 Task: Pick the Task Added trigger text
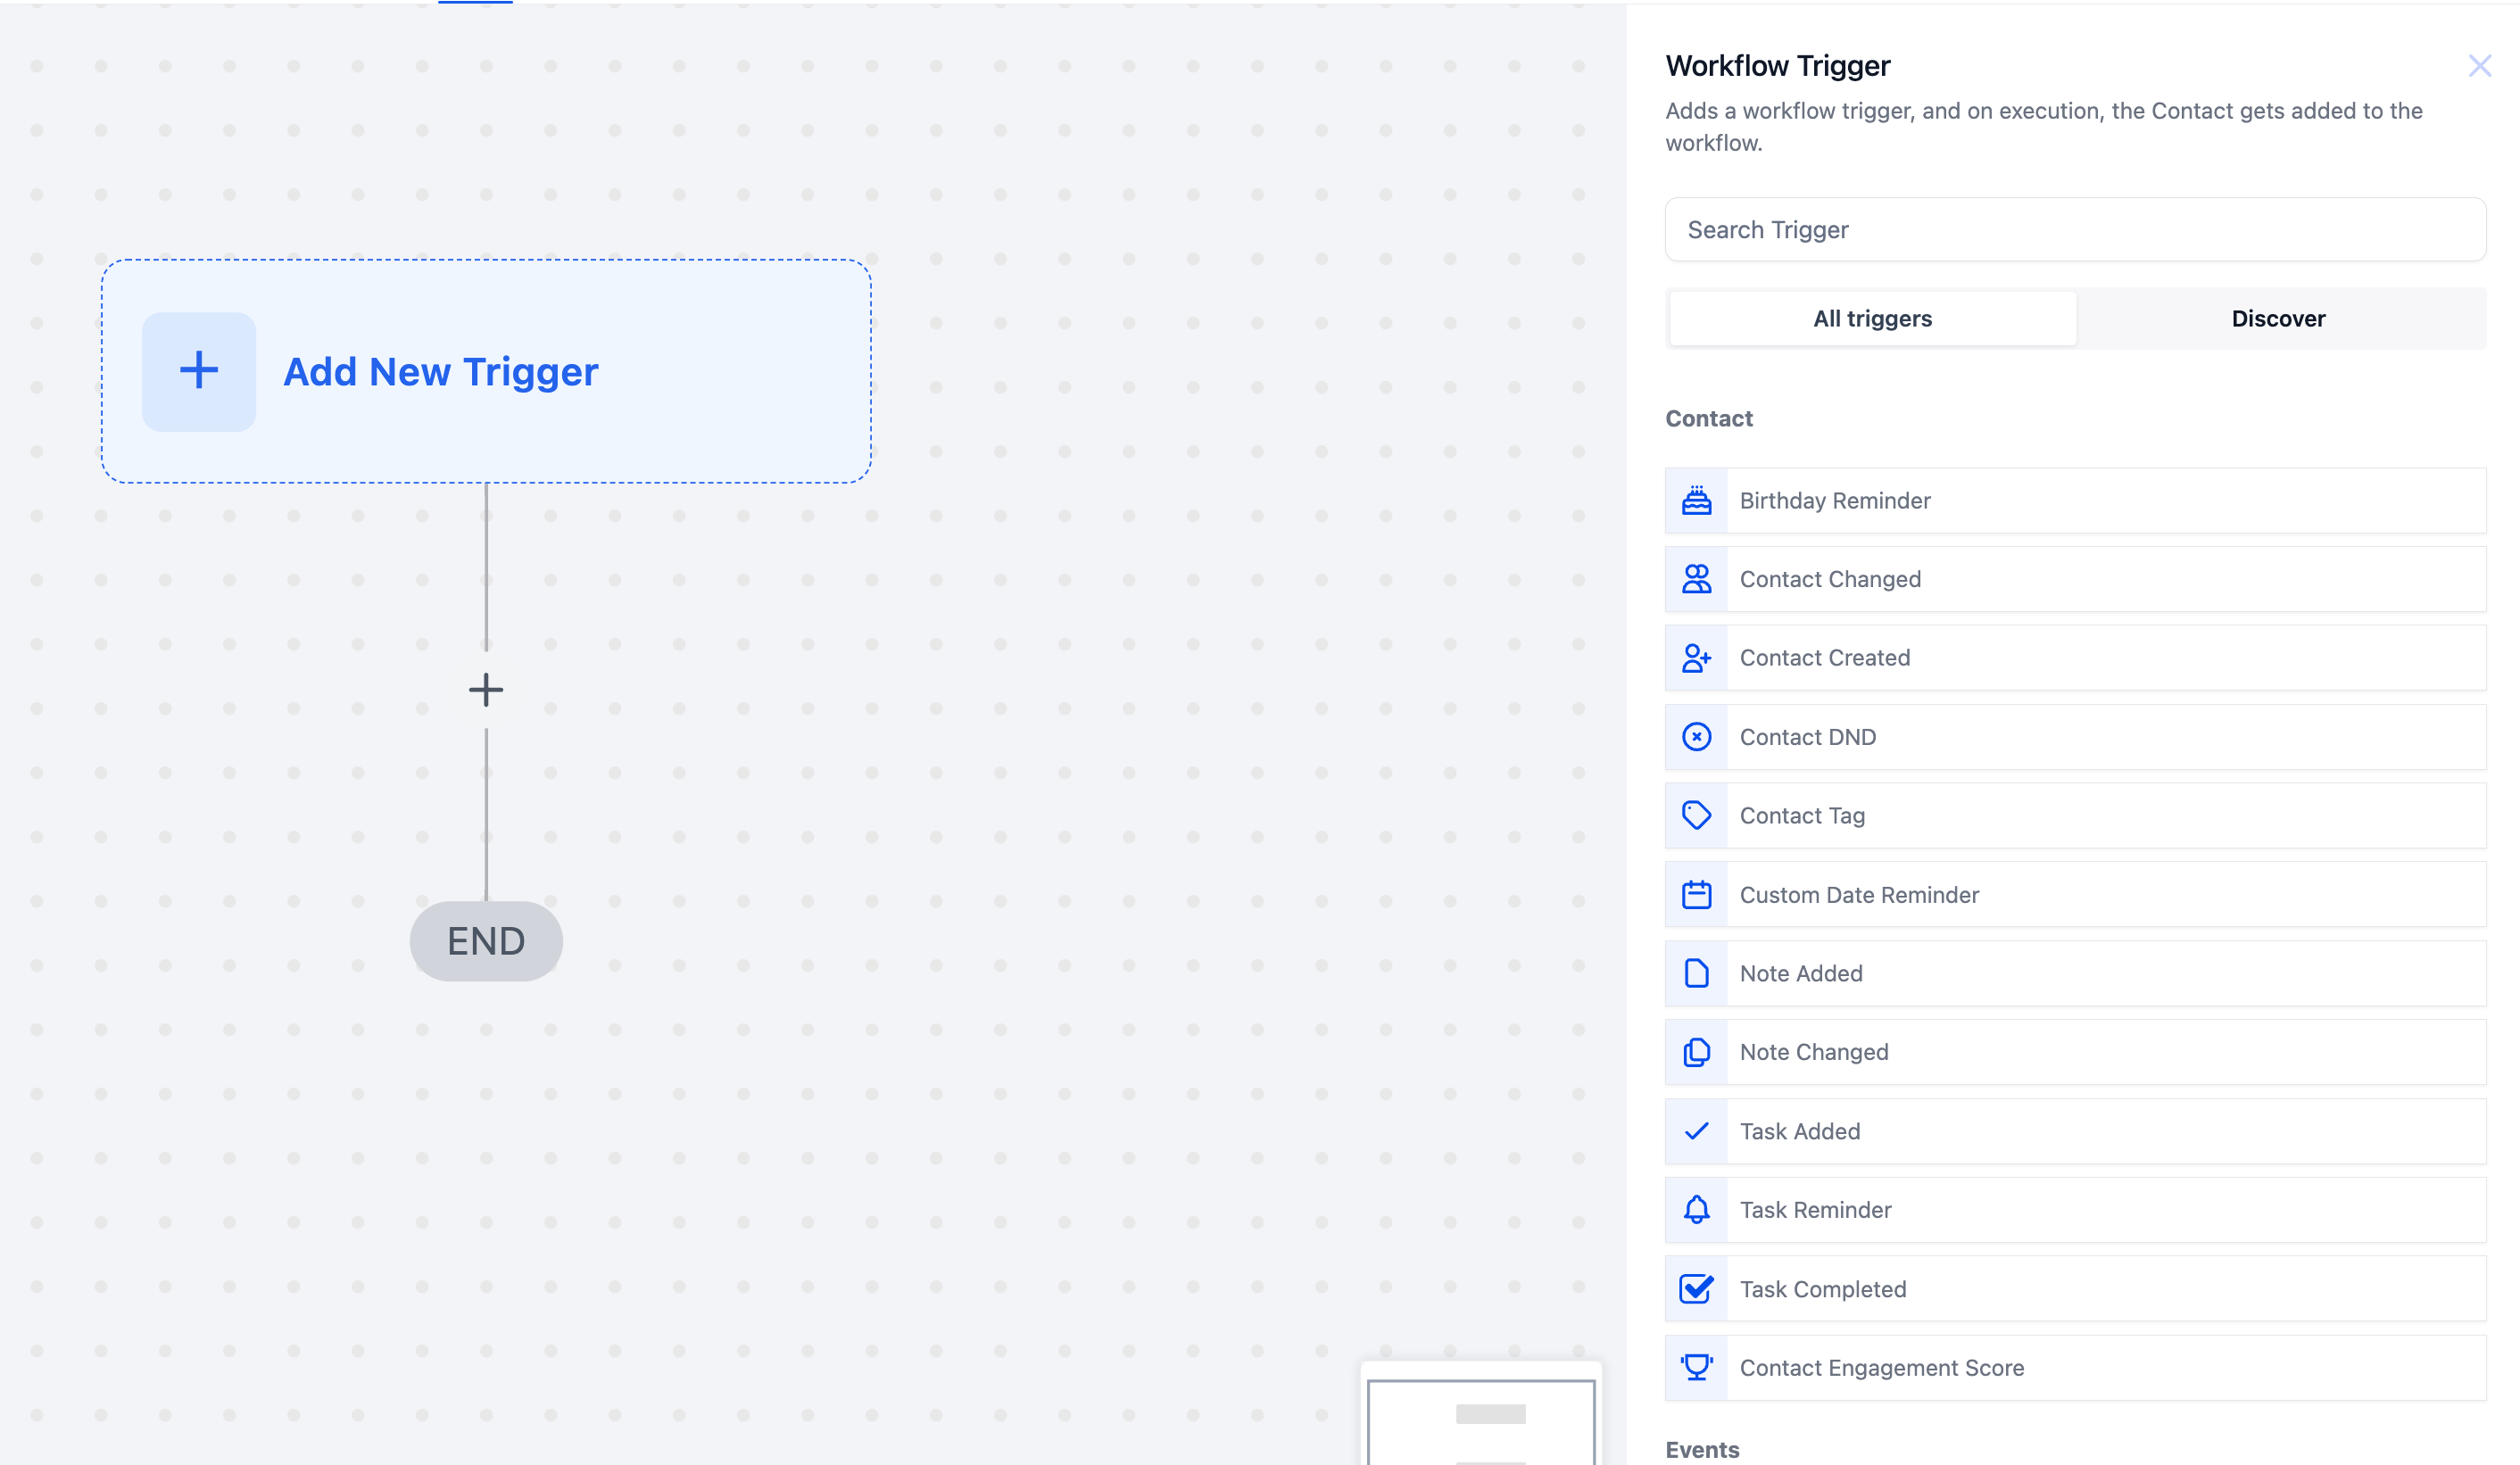point(1800,1131)
